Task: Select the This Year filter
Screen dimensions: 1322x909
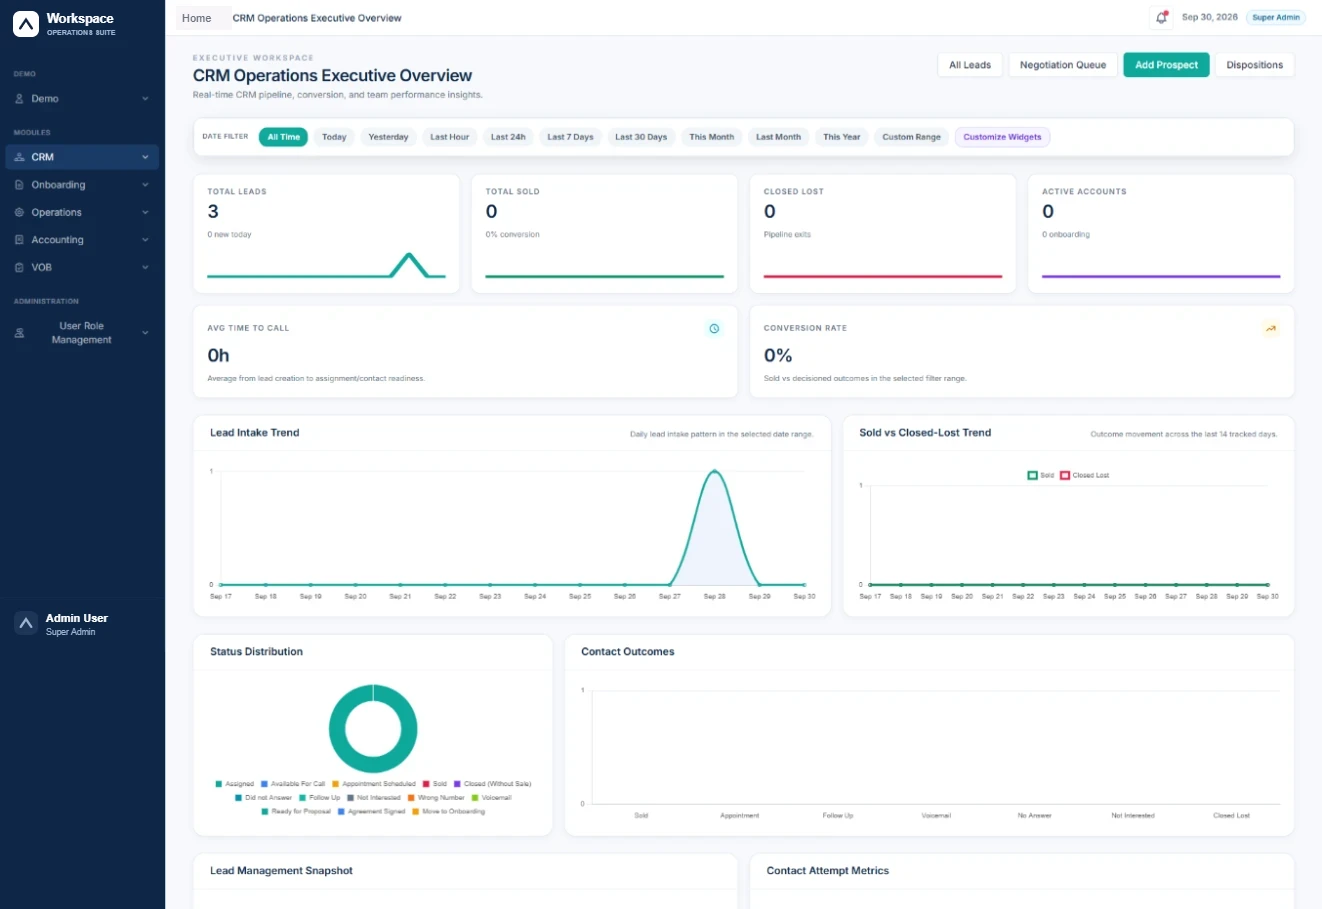Action: (842, 137)
